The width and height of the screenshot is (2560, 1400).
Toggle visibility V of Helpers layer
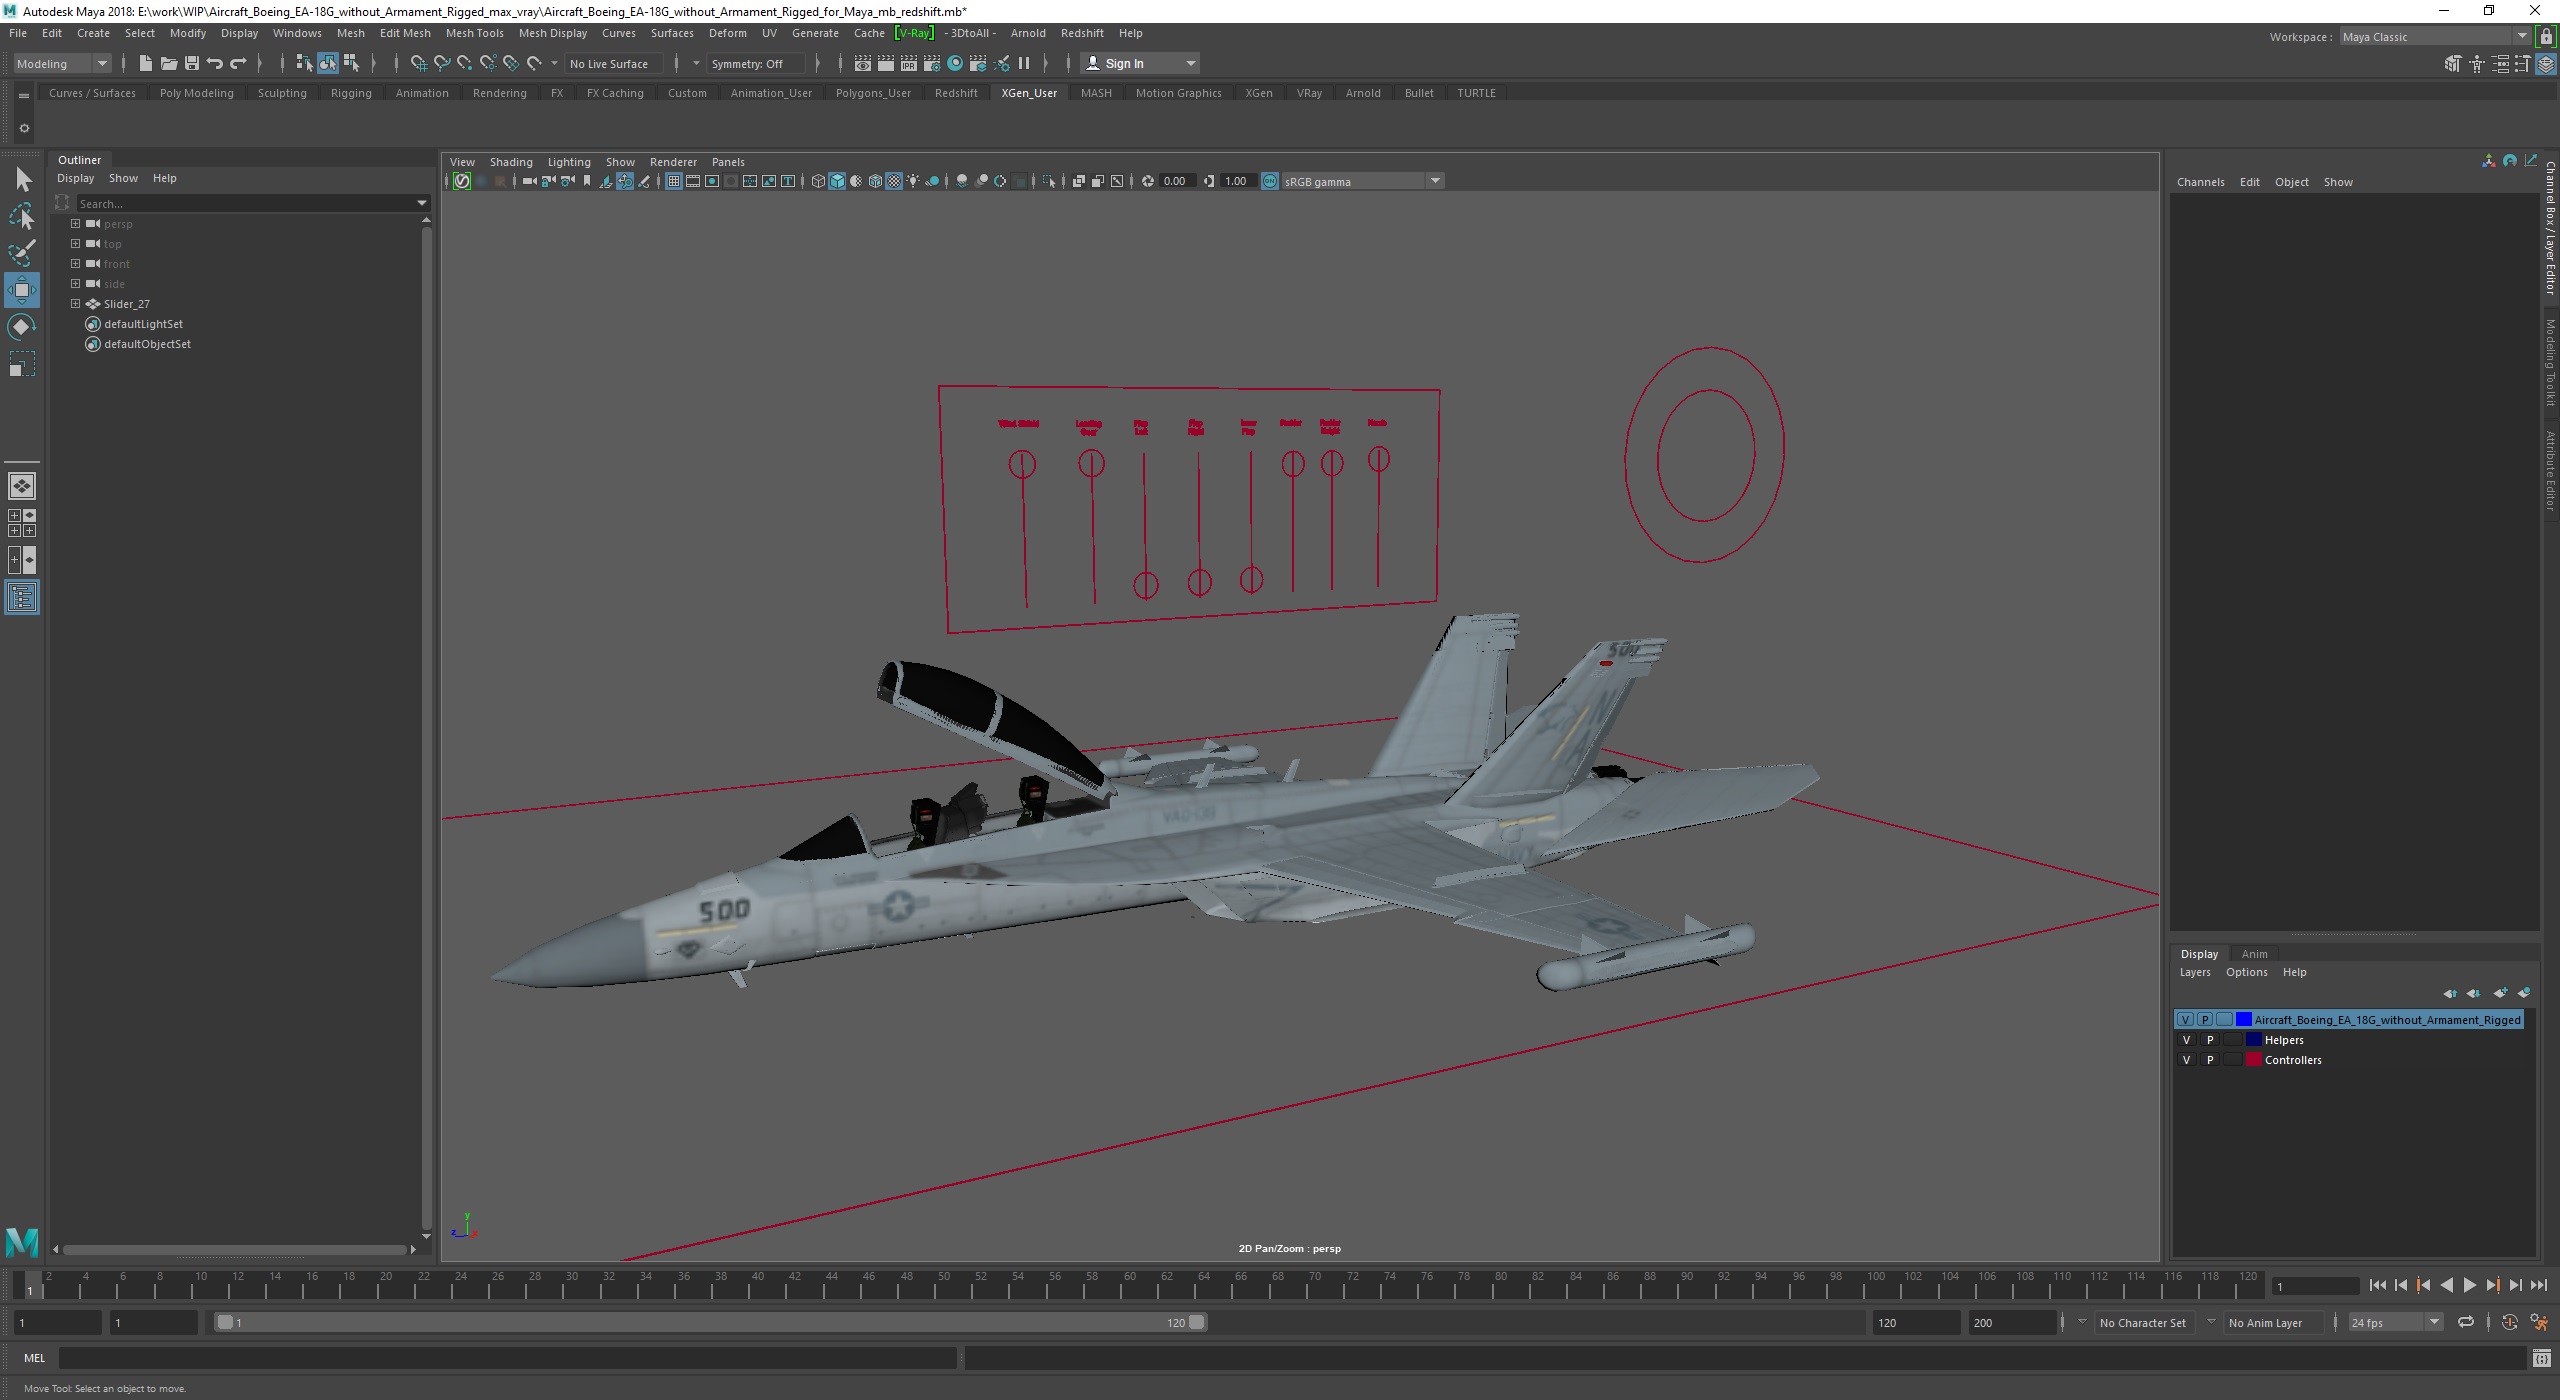pyautogui.click(x=2186, y=1040)
